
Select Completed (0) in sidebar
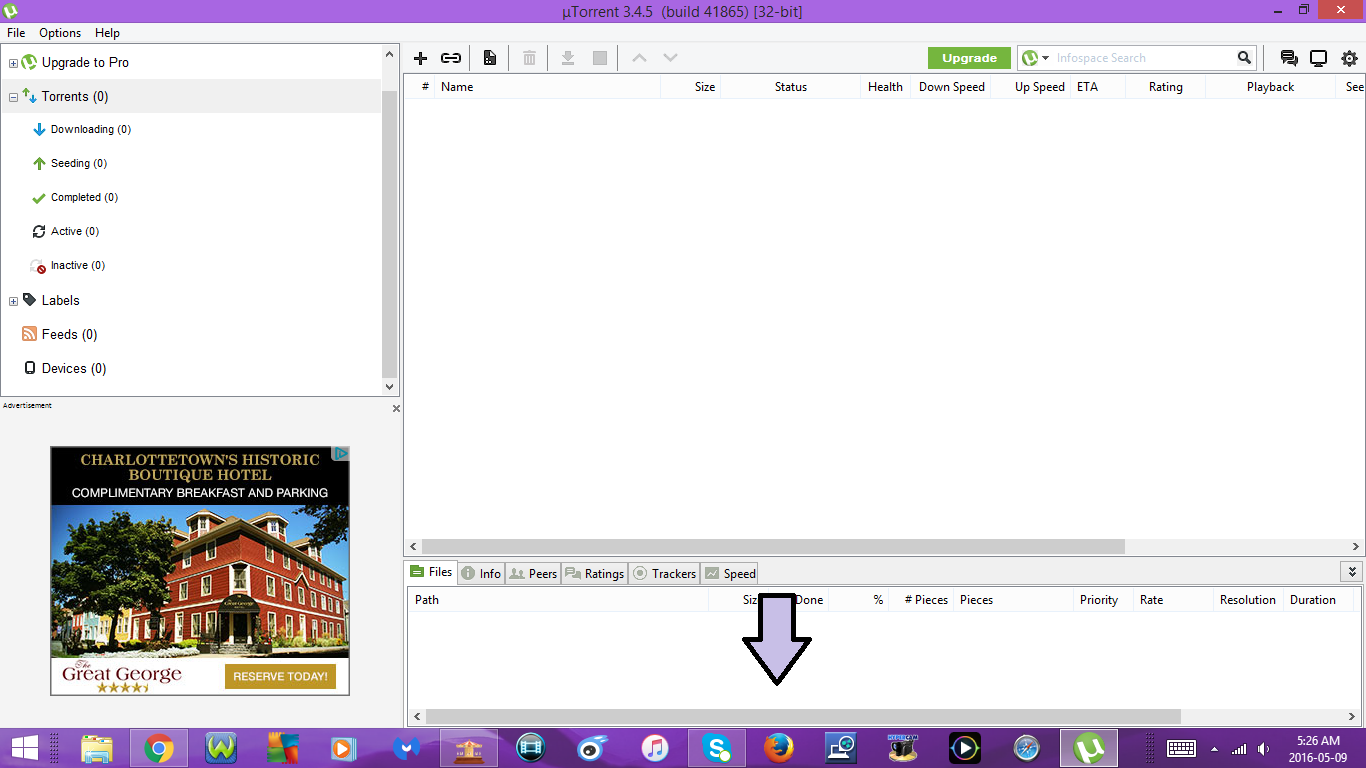pyautogui.click(x=84, y=198)
